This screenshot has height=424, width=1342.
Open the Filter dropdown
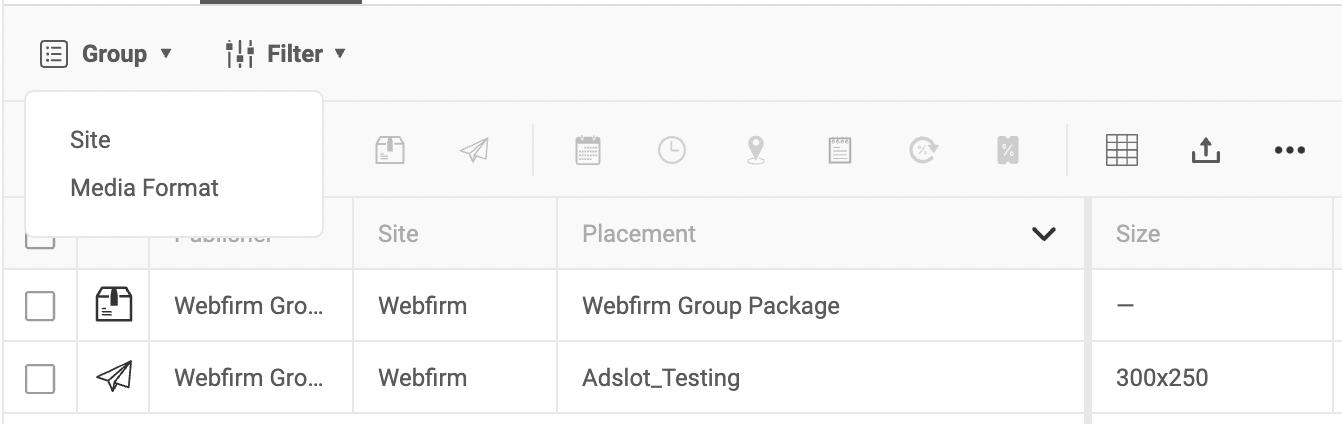coord(286,54)
